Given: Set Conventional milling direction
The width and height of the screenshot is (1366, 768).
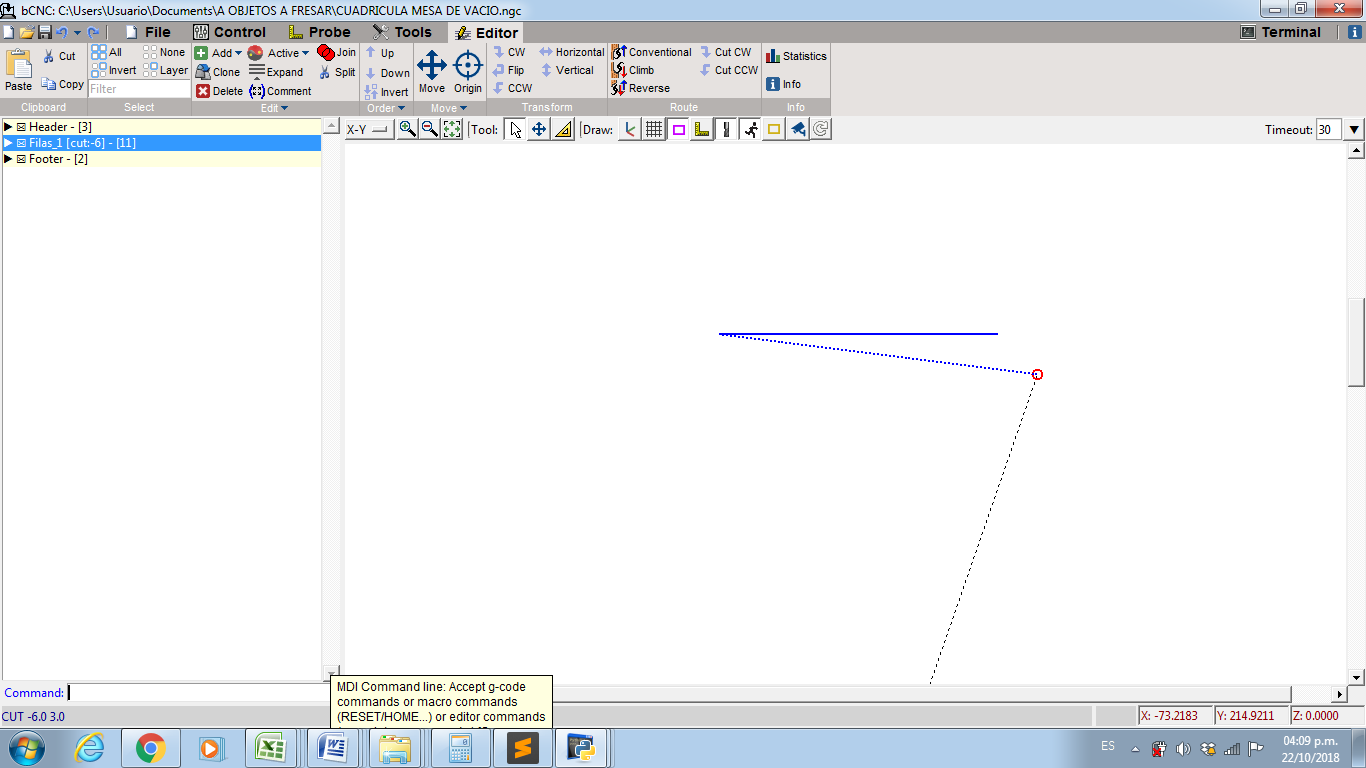Looking at the screenshot, I should pyautogui.click(x=651, y=52).
